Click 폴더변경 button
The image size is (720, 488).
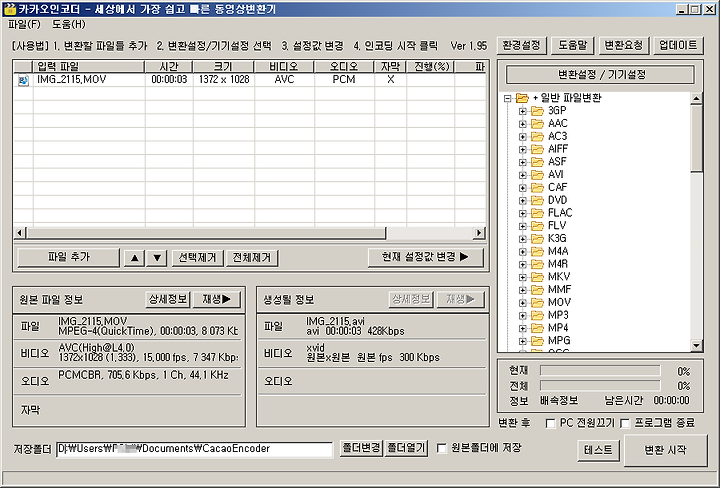click(361, 448)
